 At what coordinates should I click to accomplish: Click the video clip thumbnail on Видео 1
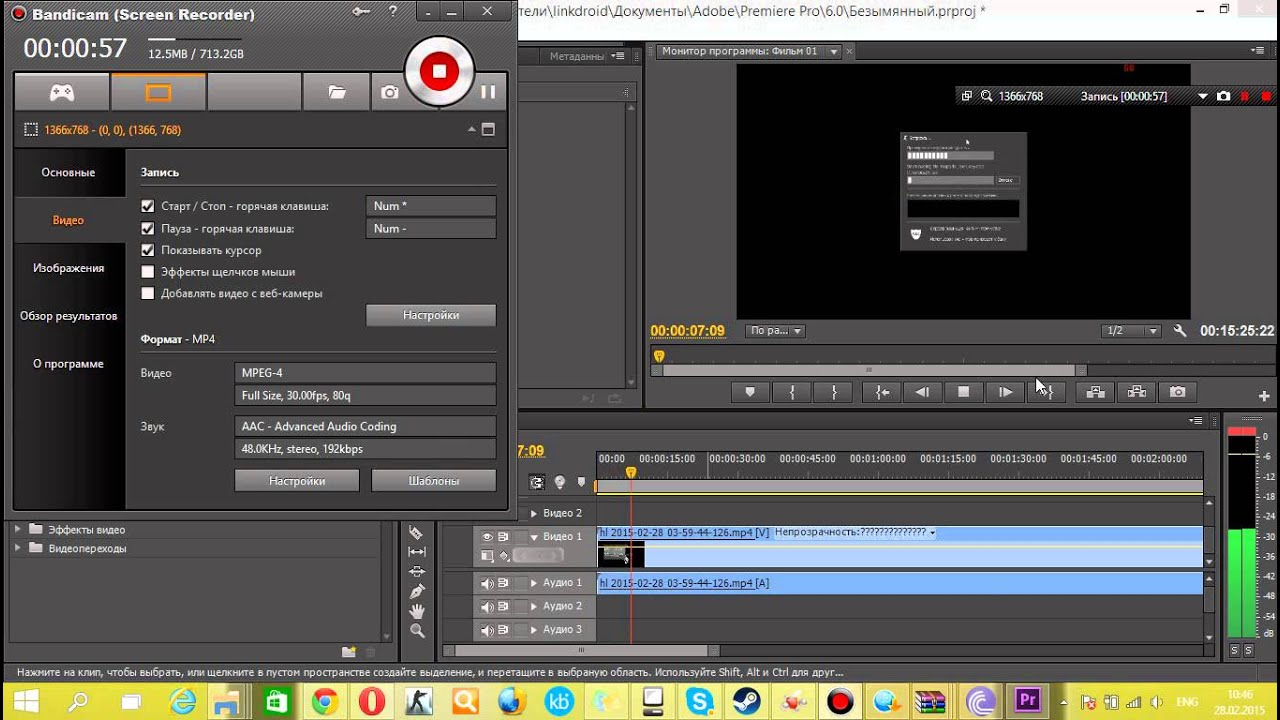coord(621,555)
